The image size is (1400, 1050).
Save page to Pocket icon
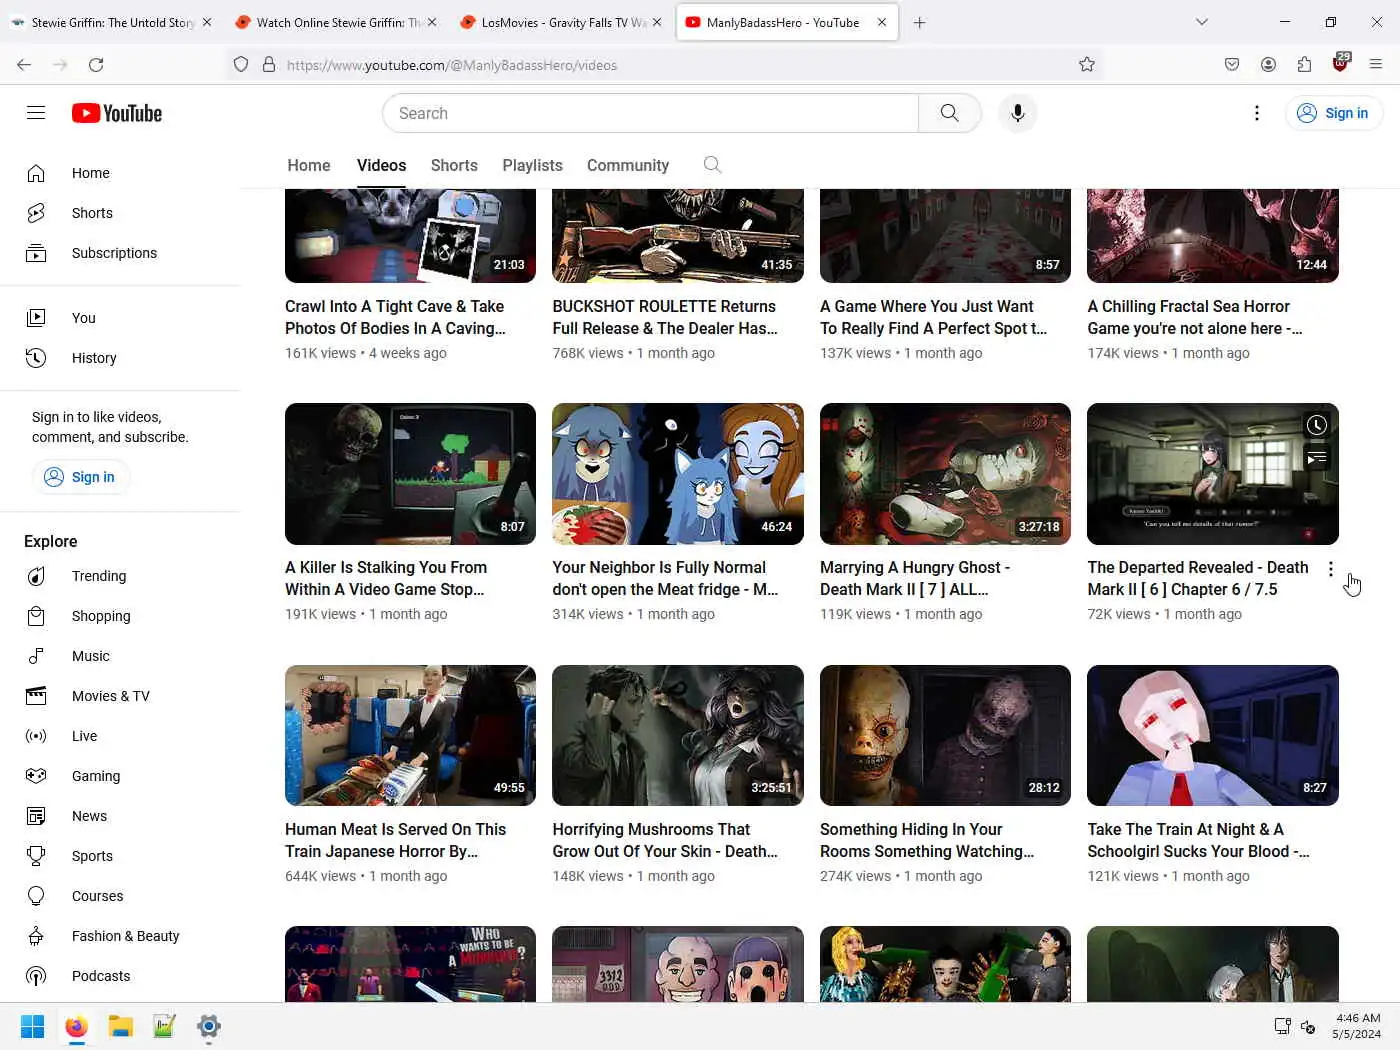pos(1232,65)
